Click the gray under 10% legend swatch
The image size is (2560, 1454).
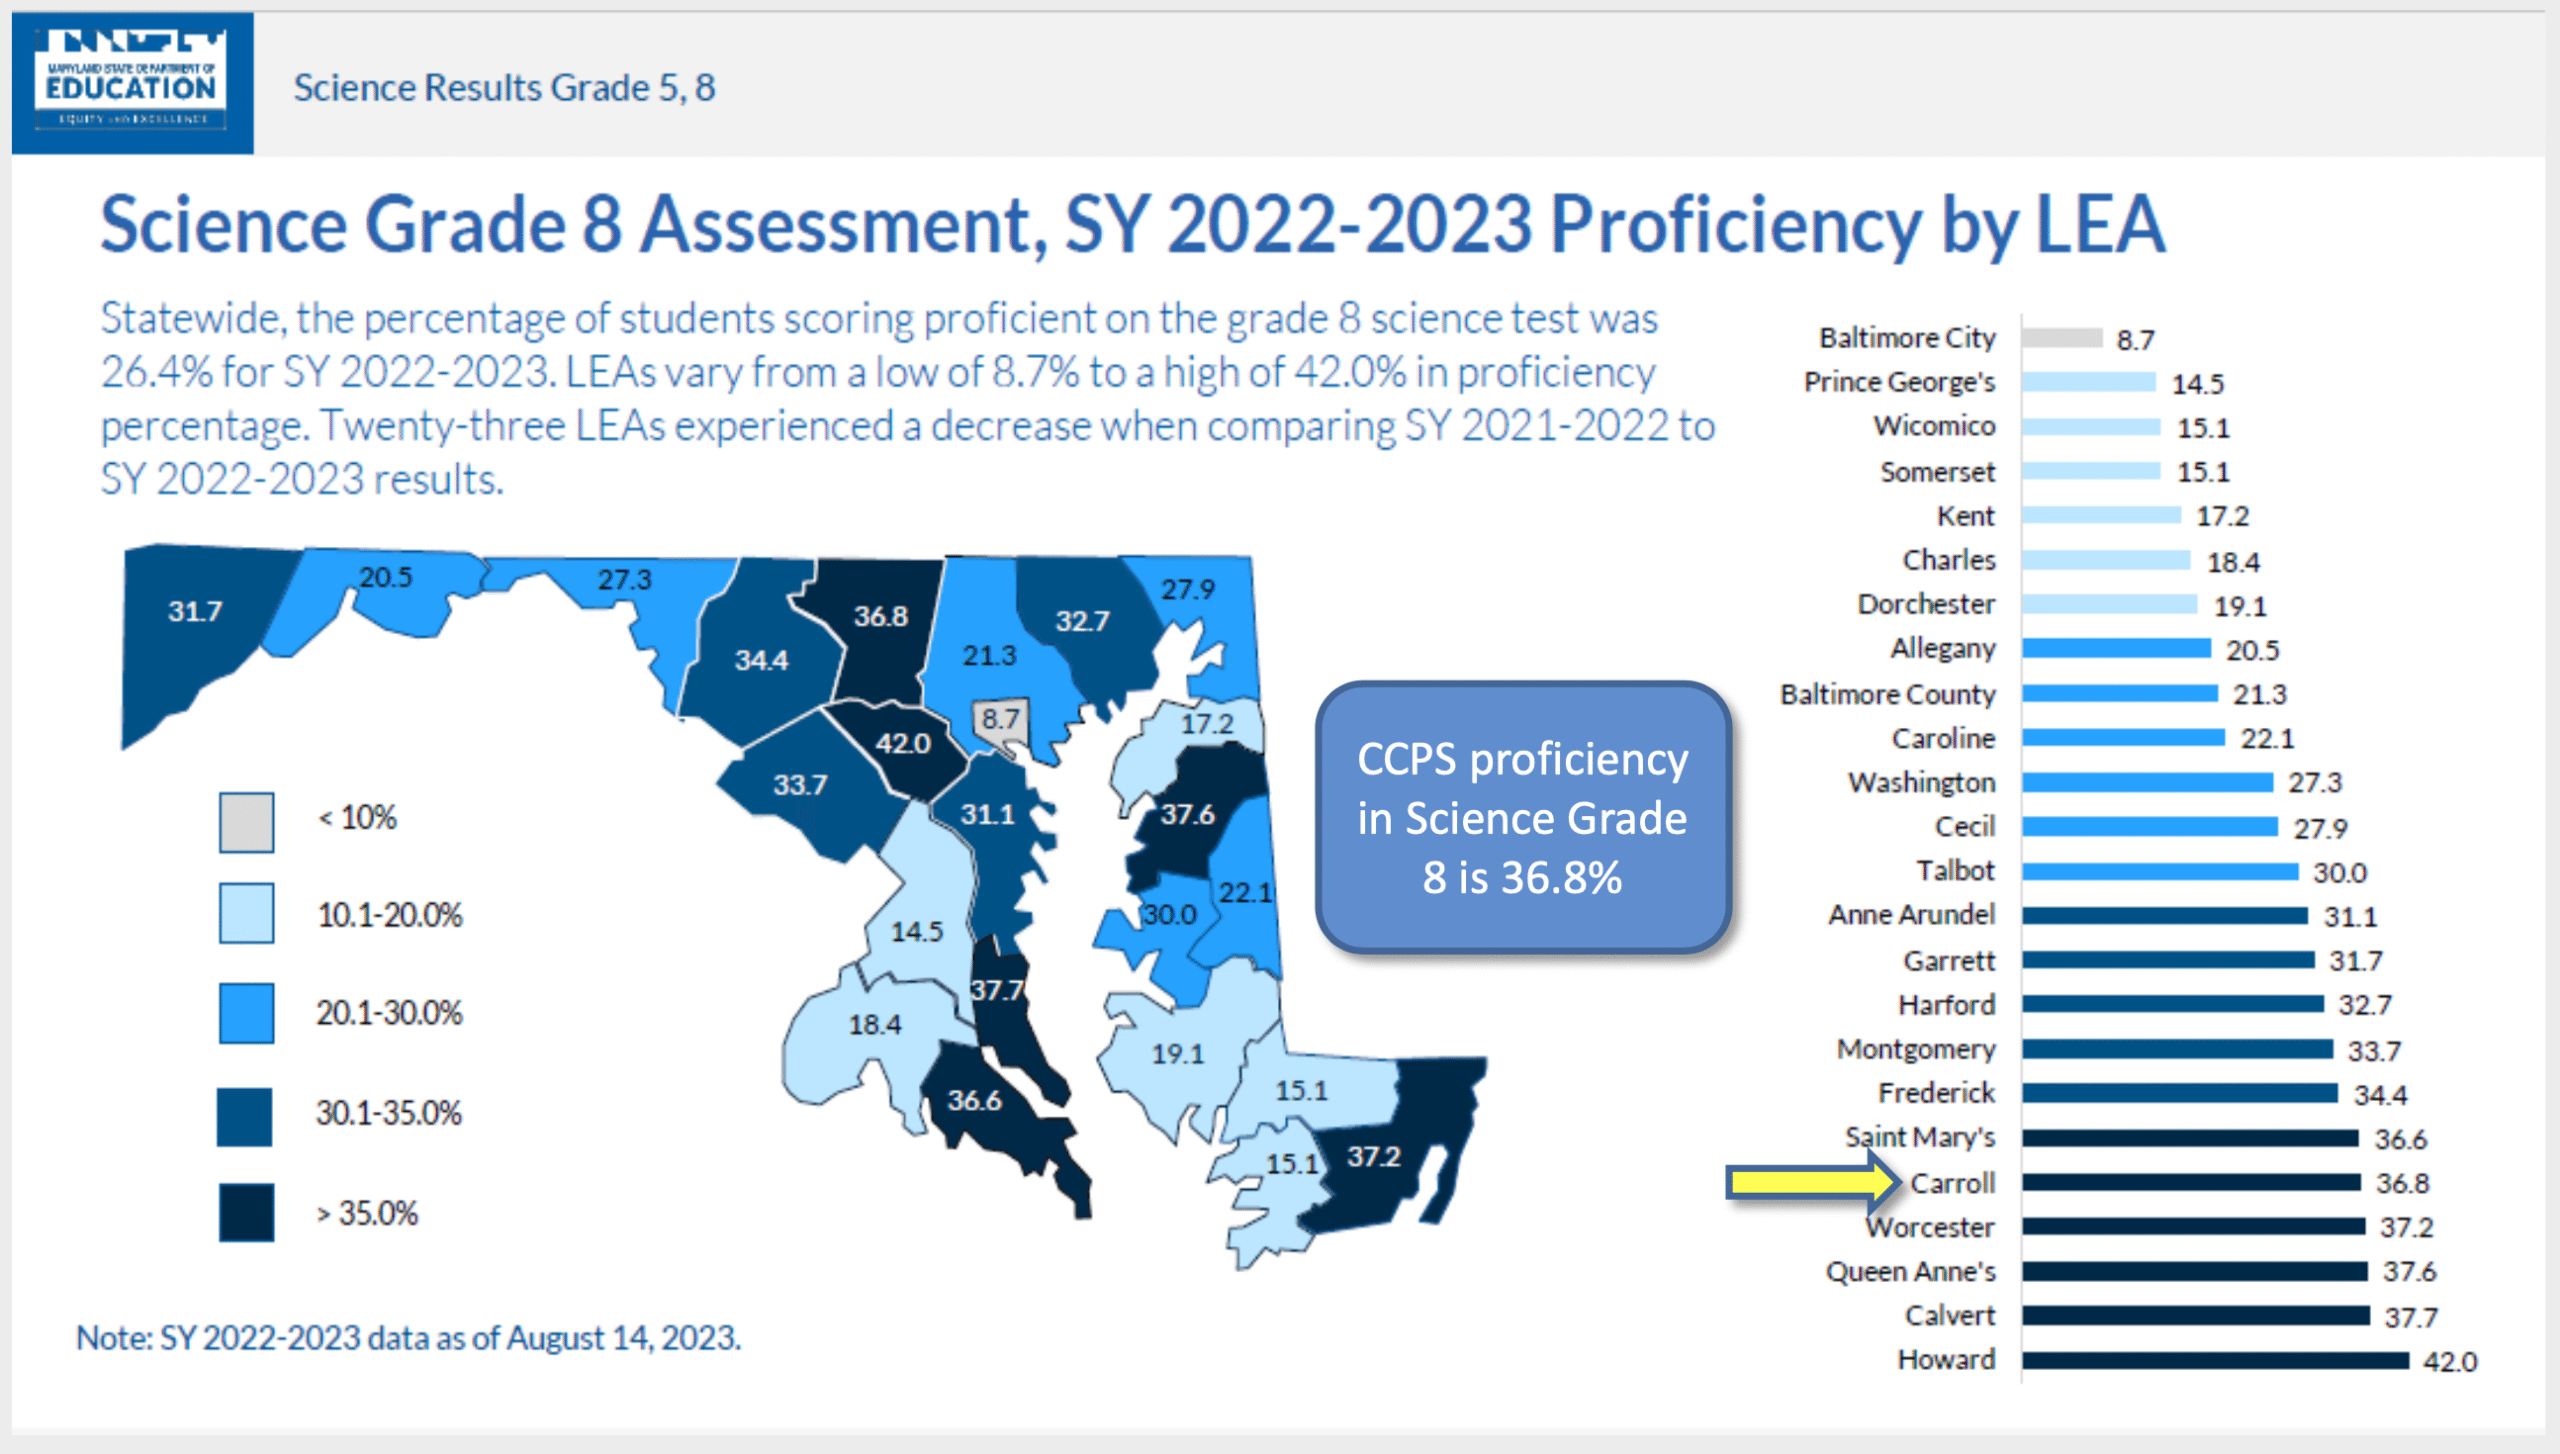pos(246,822)
